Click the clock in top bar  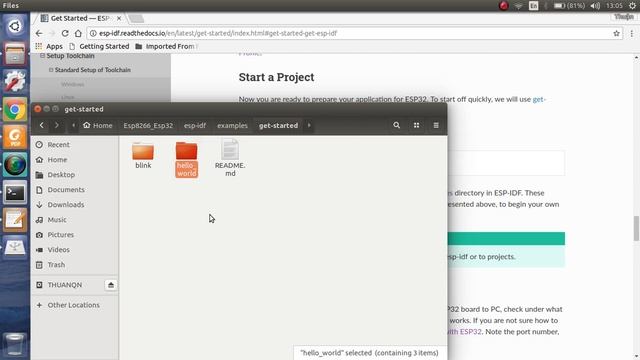pyautogui.click(x=614, y=6)
